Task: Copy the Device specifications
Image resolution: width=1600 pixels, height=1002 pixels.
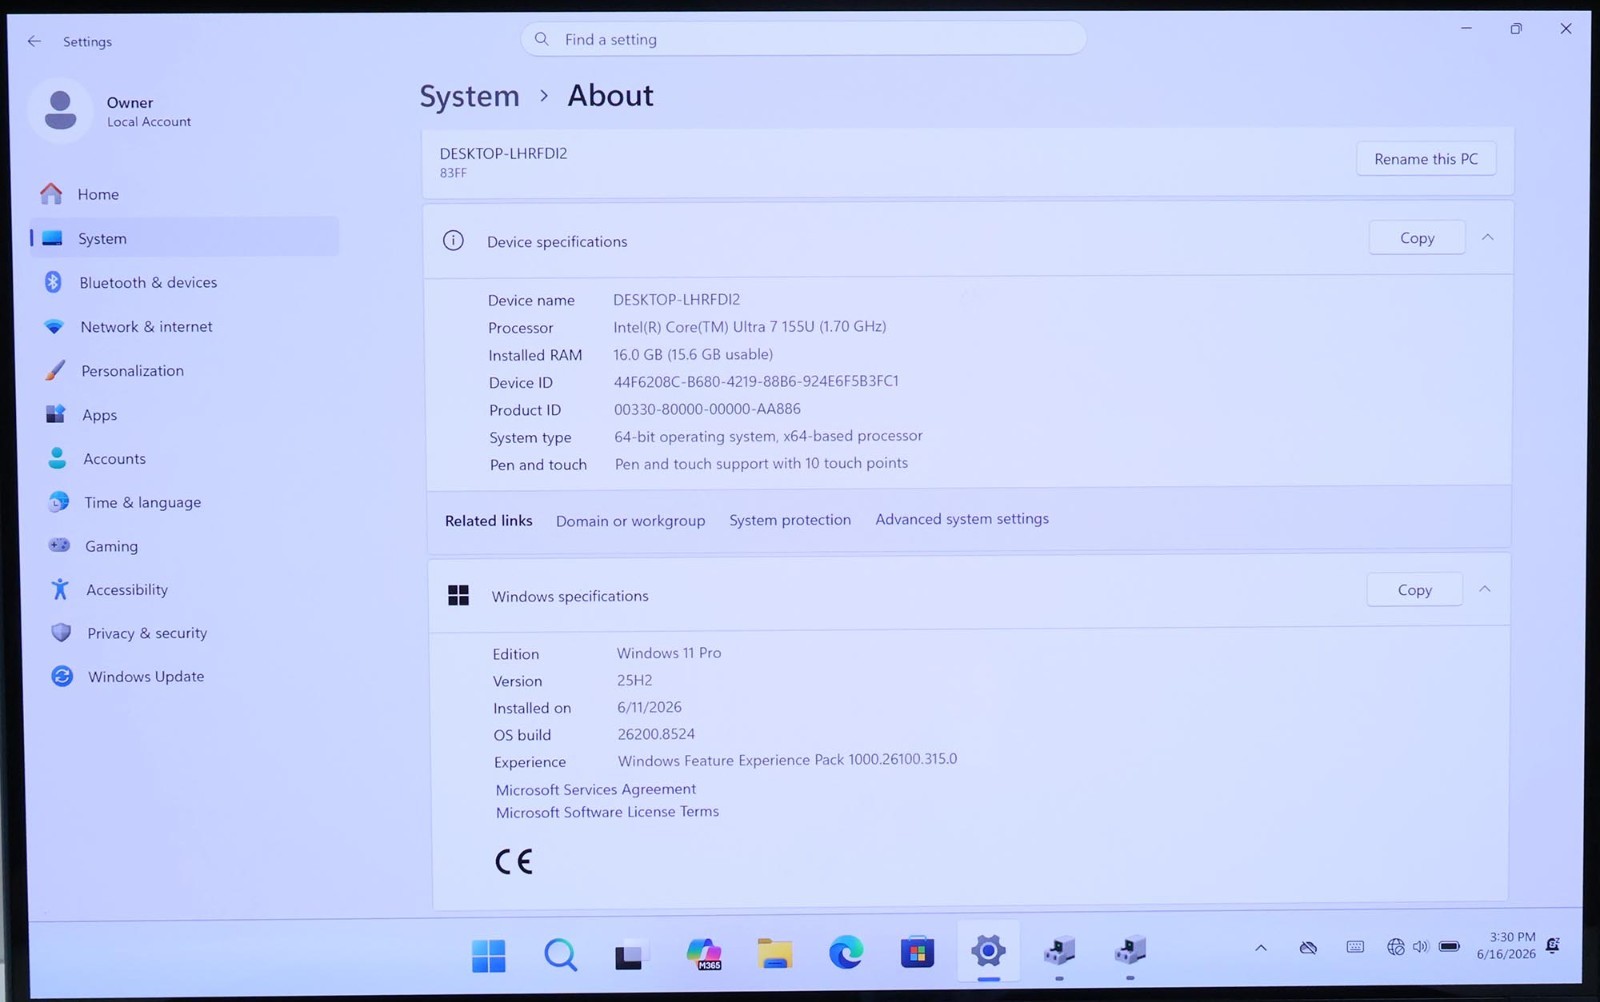Action: click(1417, 238)
